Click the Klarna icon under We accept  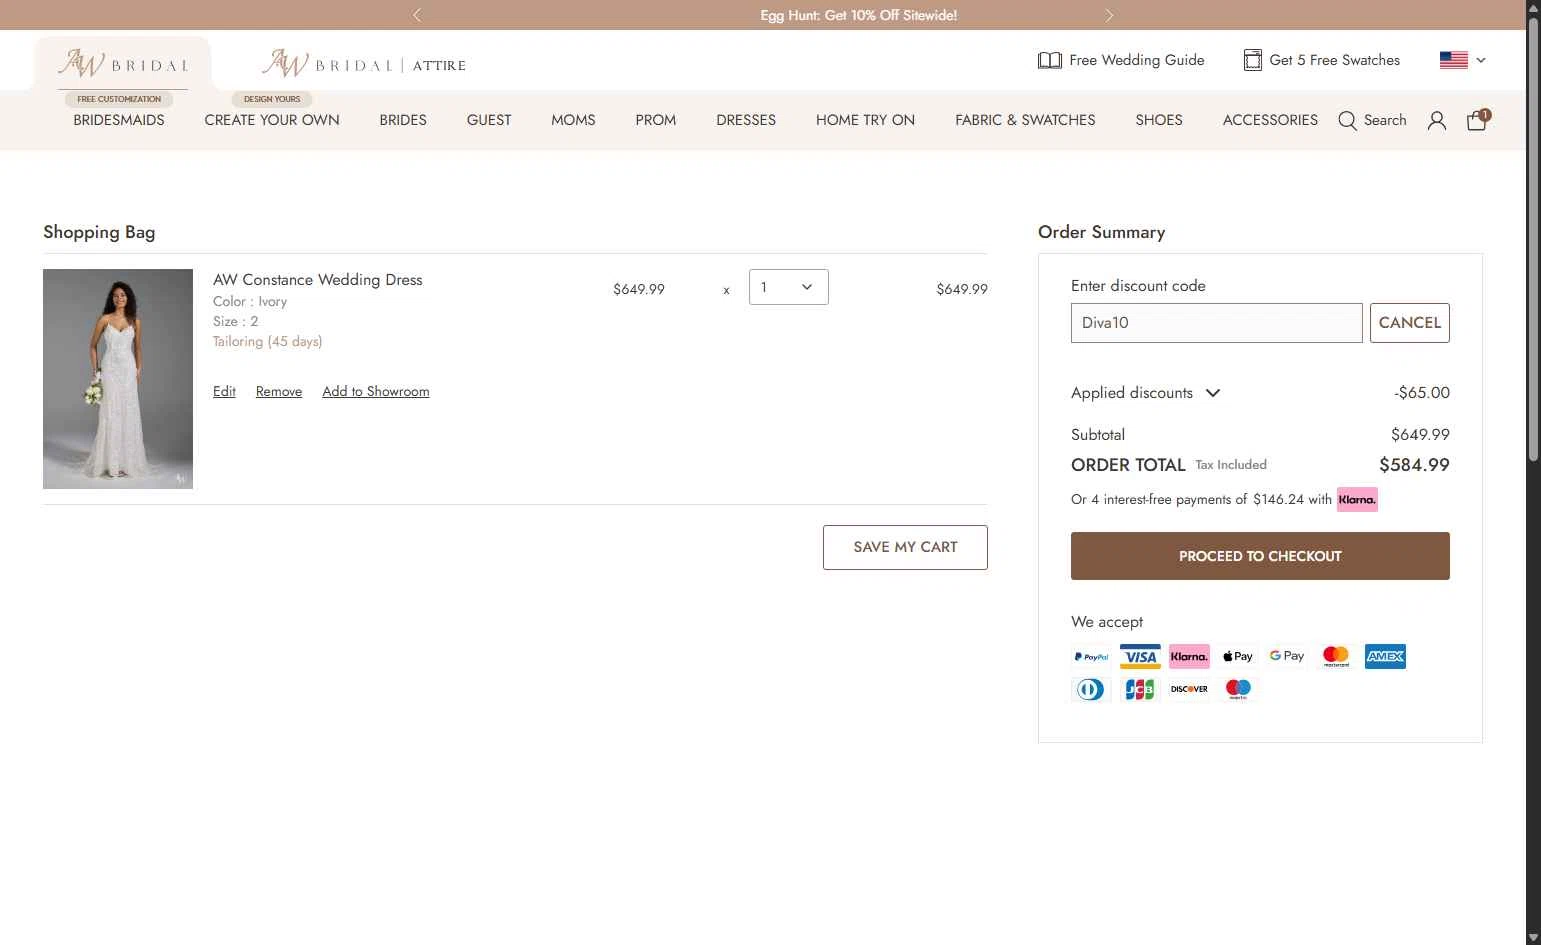[x=1189, y=657]
